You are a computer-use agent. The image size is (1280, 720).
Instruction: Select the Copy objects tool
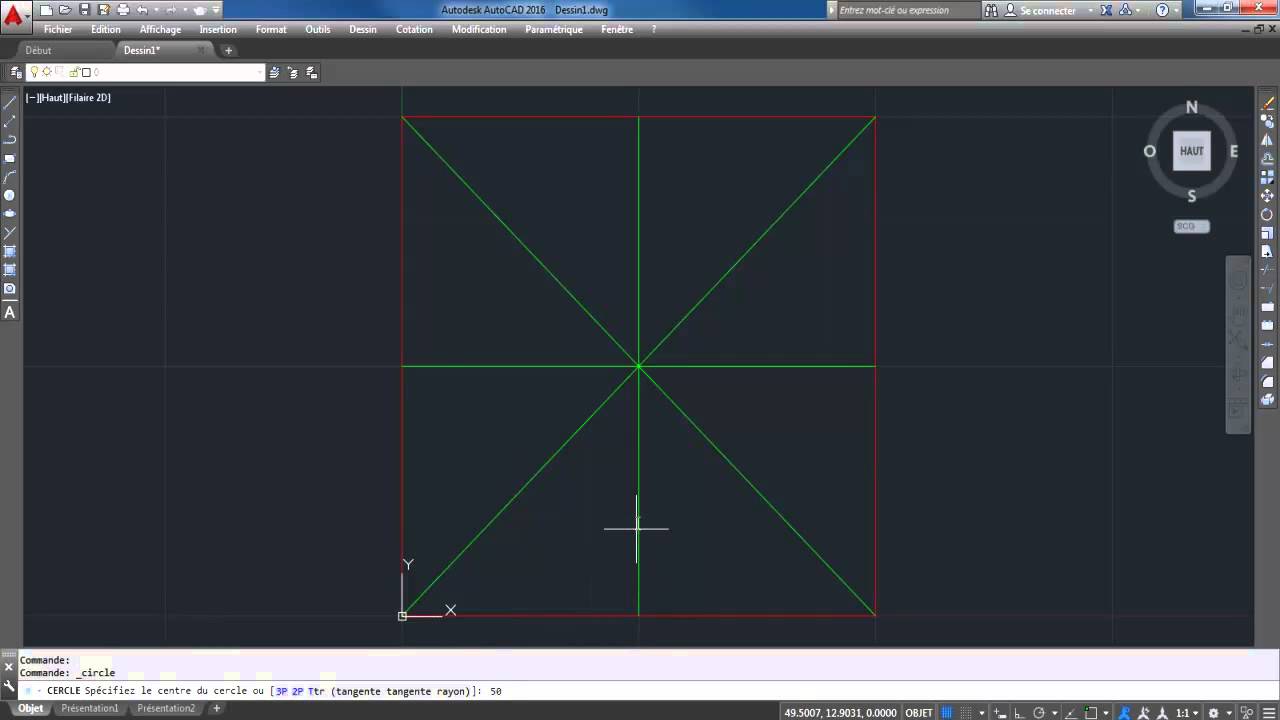[x=1267, y=121]
